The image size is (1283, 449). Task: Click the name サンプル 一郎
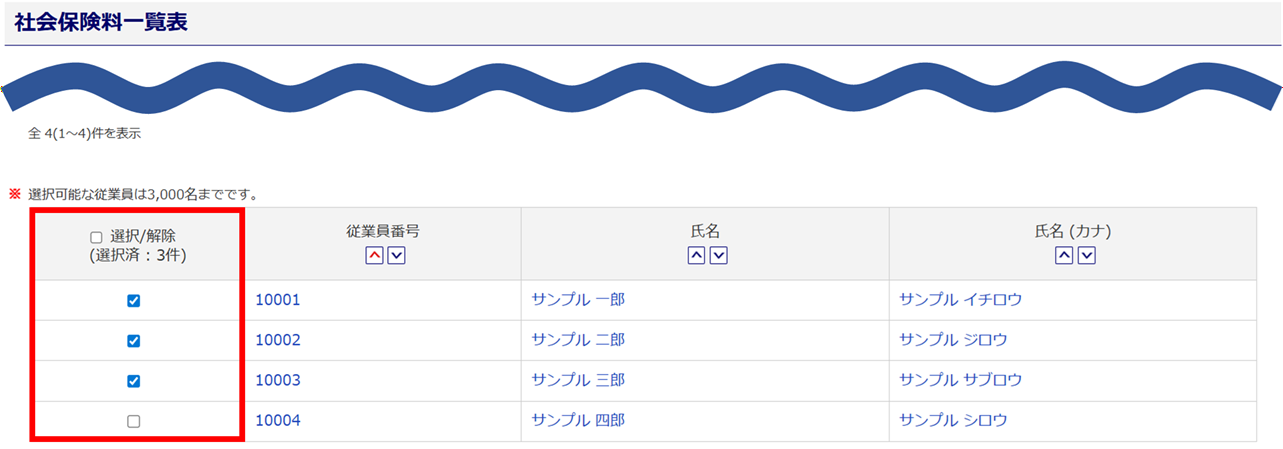click(578, 300)
